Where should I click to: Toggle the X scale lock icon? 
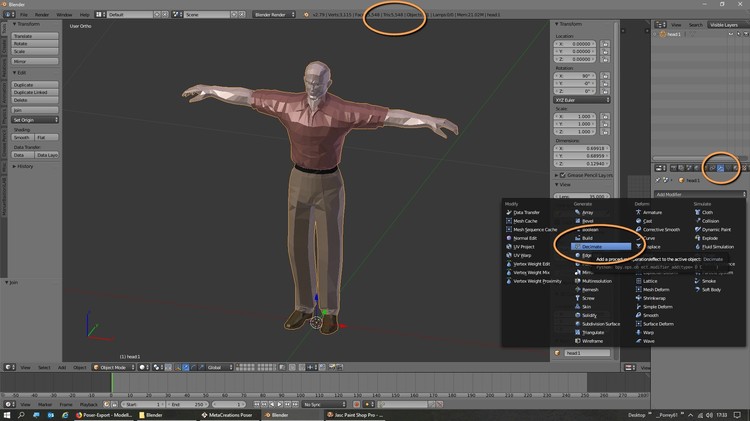pyautogui.click(x=605, y=117)
